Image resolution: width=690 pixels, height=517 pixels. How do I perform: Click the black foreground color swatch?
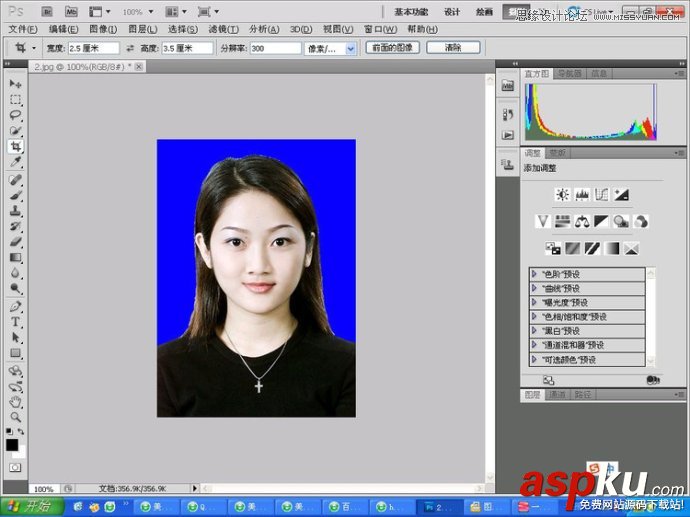(x=12, y=444)
